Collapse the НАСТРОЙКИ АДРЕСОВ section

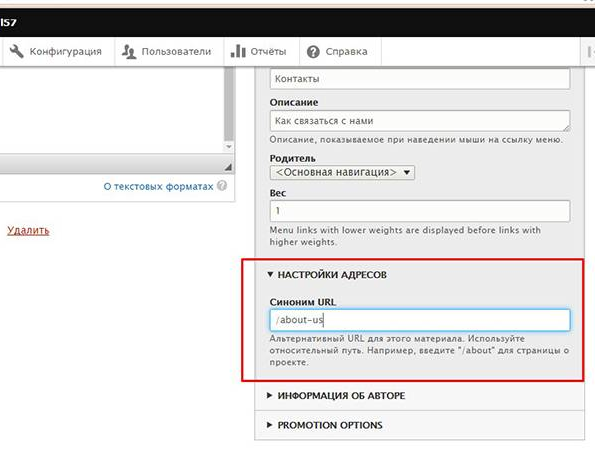(x=327, y=274)
